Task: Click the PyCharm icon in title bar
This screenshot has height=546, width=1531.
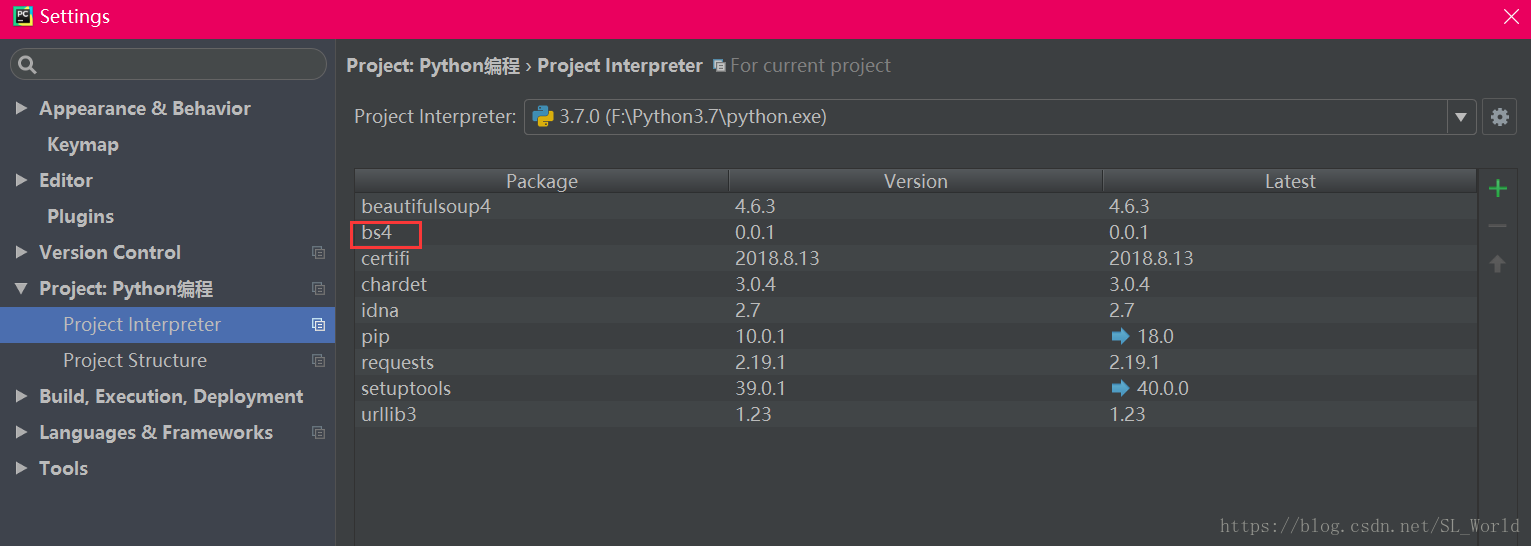Action: (x=22, y=17)
